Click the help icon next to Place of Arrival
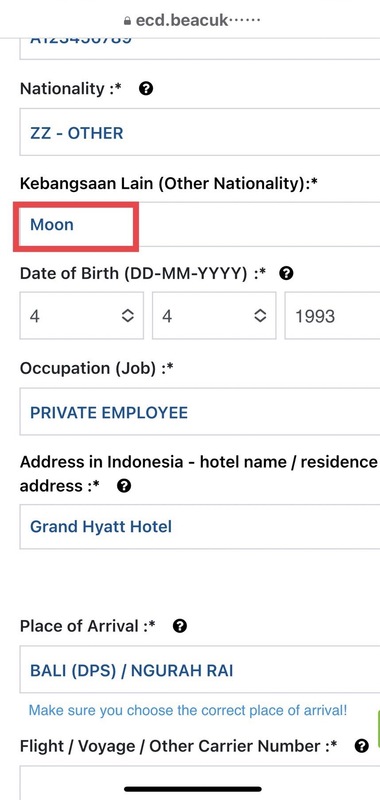Screen dimensions: 380x800 (180, 626)
